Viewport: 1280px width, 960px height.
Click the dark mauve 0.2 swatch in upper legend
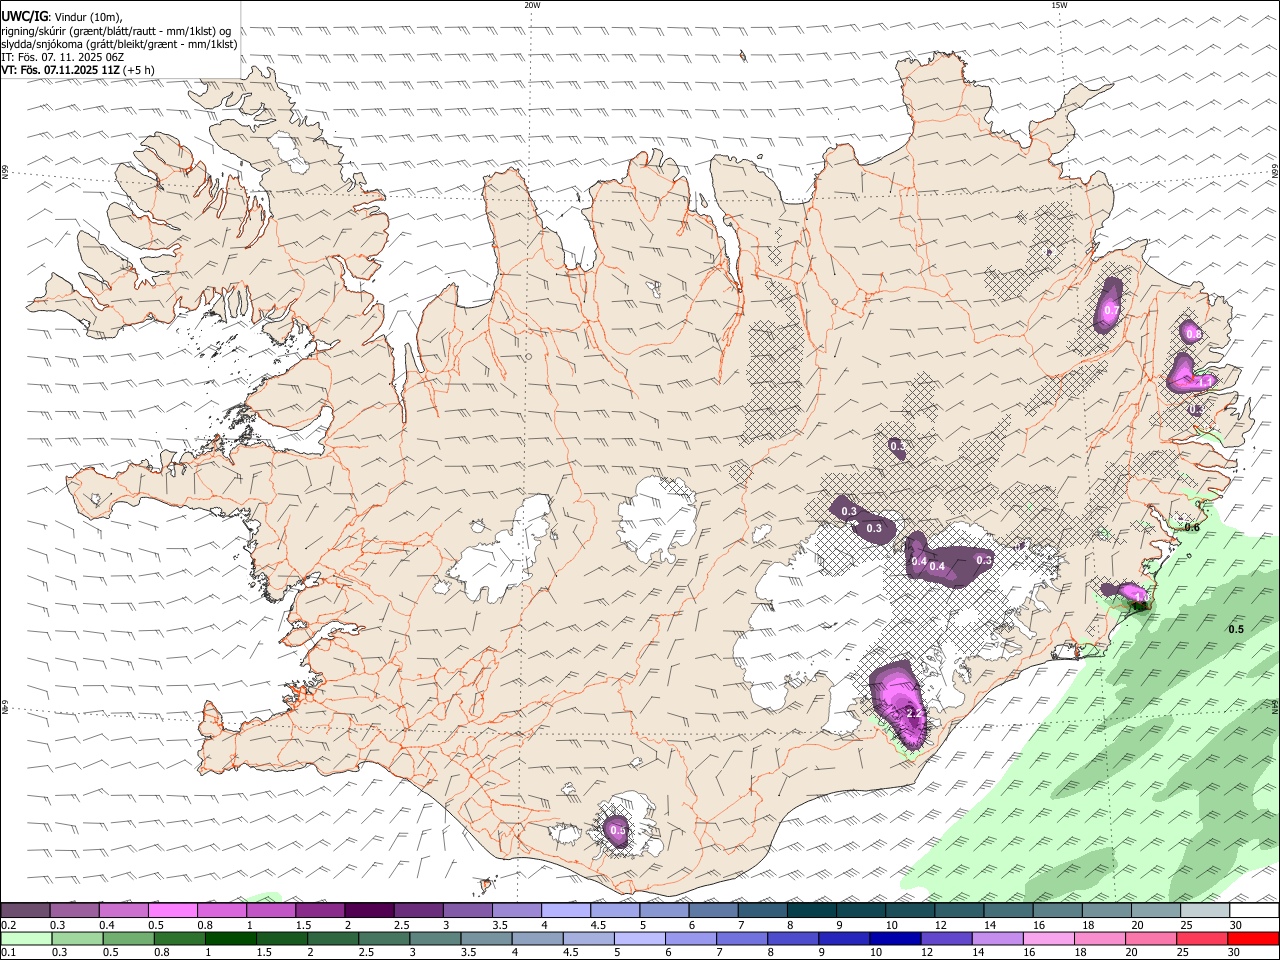coord(25,910)
